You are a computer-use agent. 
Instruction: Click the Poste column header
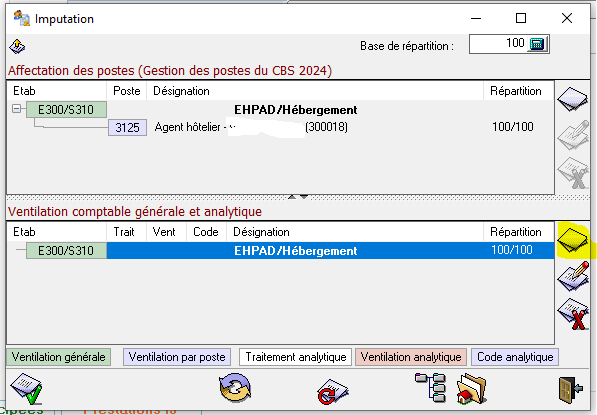(127, 91)
